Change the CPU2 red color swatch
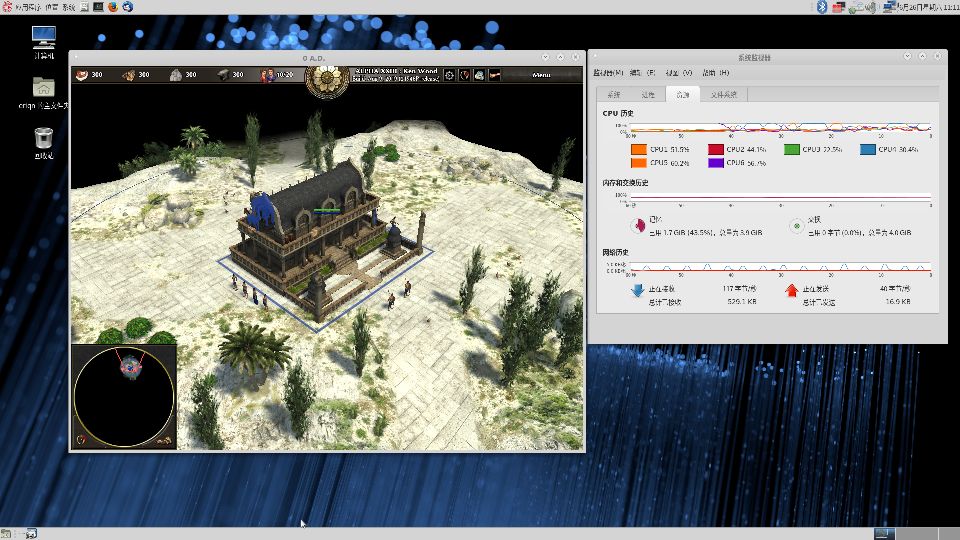The height and width of the screenshot is (540, 960). (716, 149)
